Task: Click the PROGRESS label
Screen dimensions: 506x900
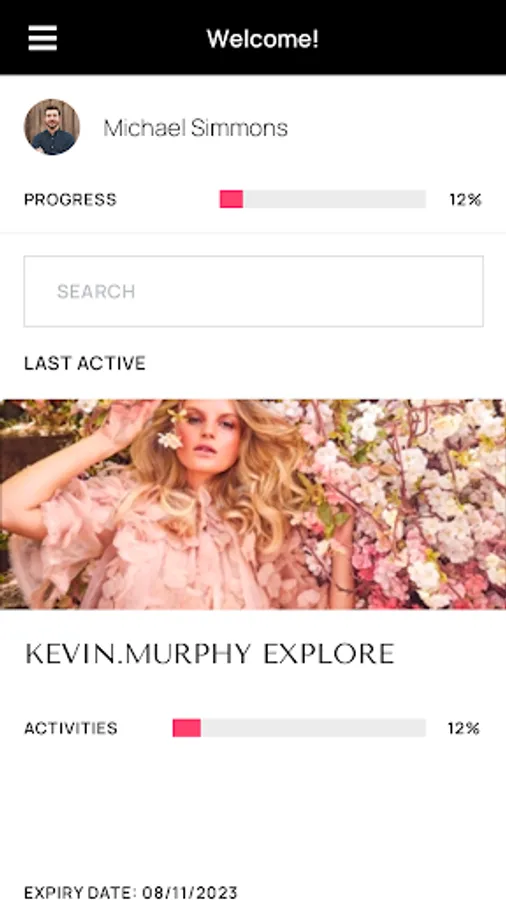Action: tap(70, 200)
